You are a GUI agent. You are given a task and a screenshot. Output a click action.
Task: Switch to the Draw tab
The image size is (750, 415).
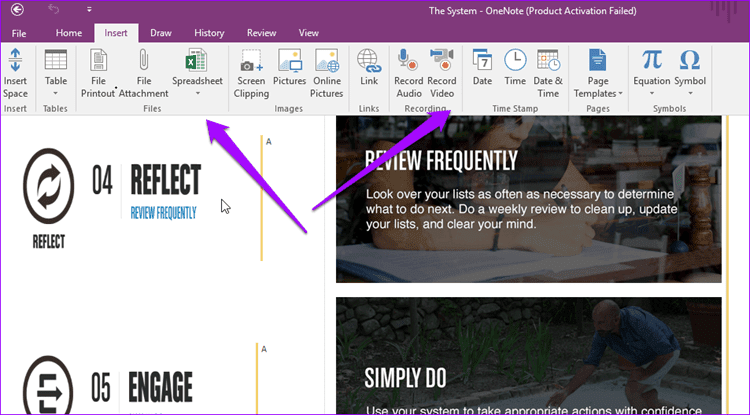pyautogui.click(x=161, y=33)
